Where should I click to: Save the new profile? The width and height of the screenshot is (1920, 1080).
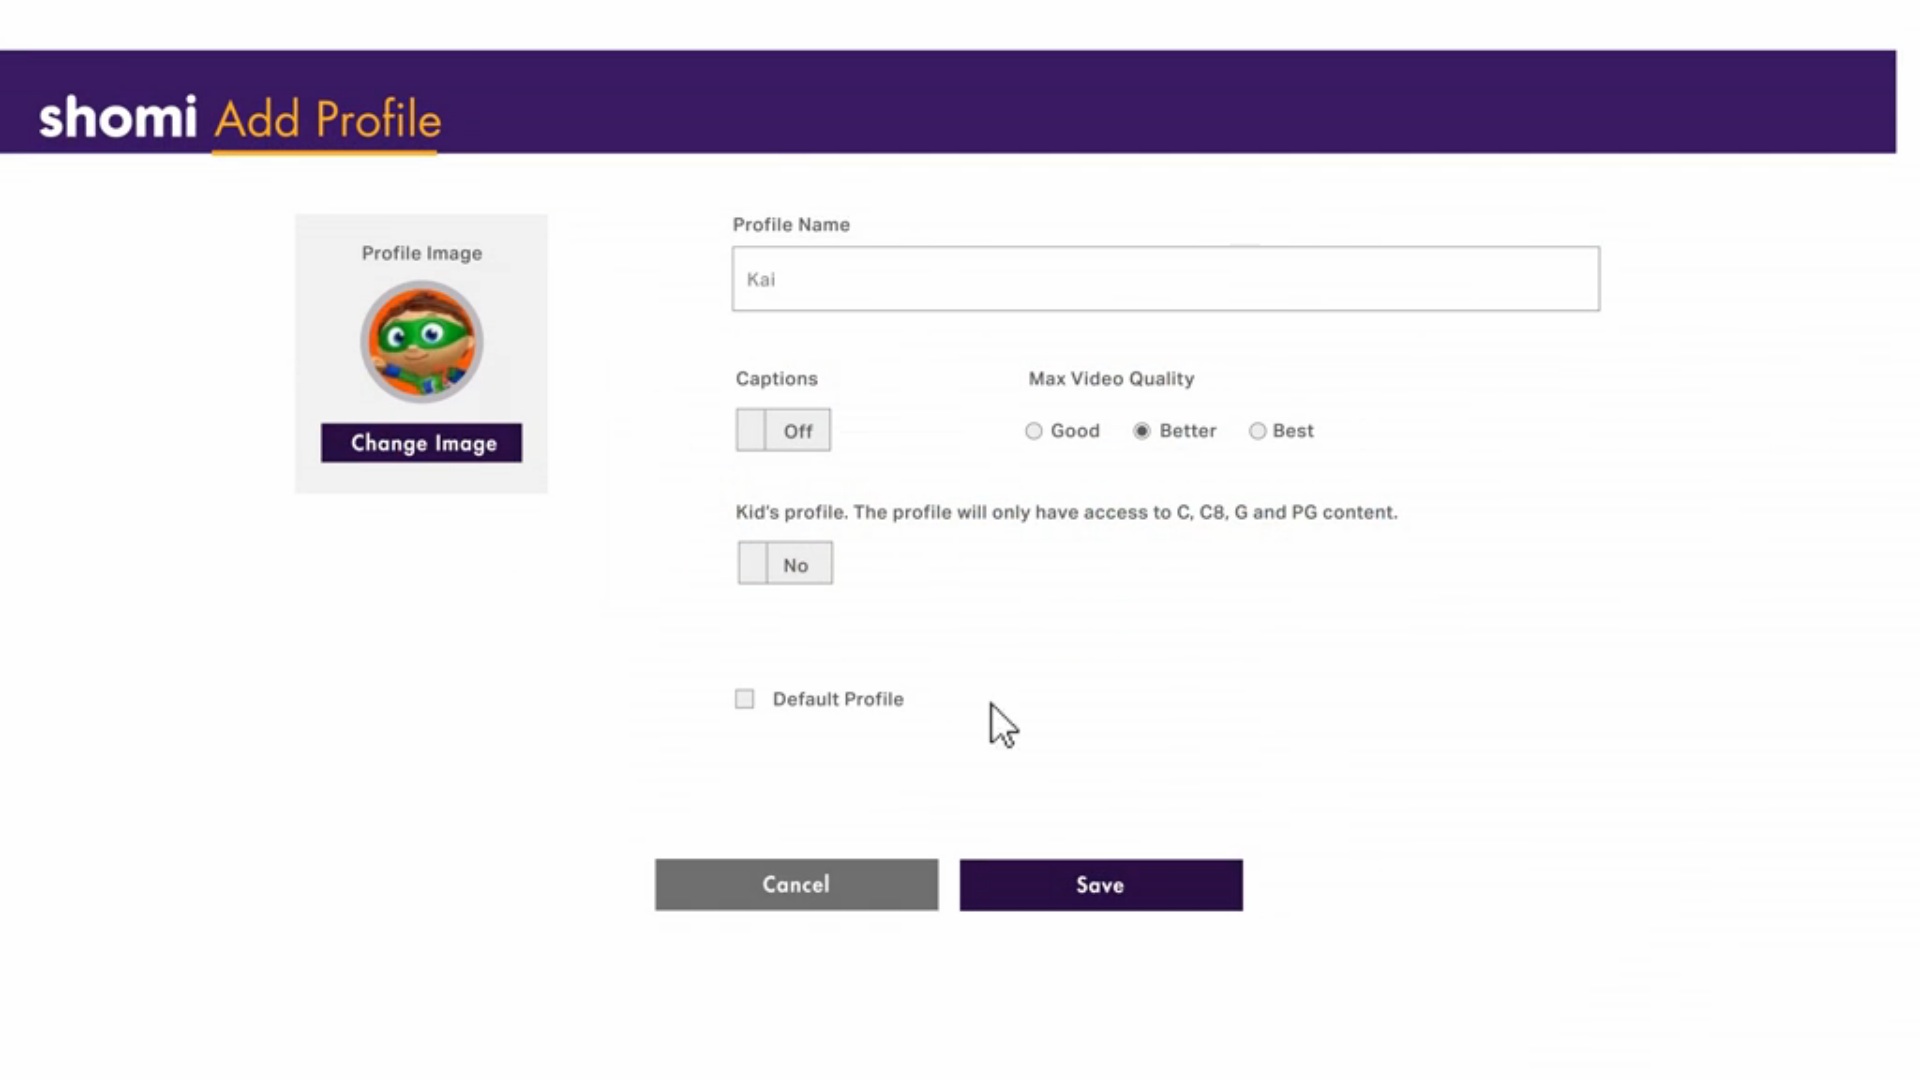point(1100,884)
